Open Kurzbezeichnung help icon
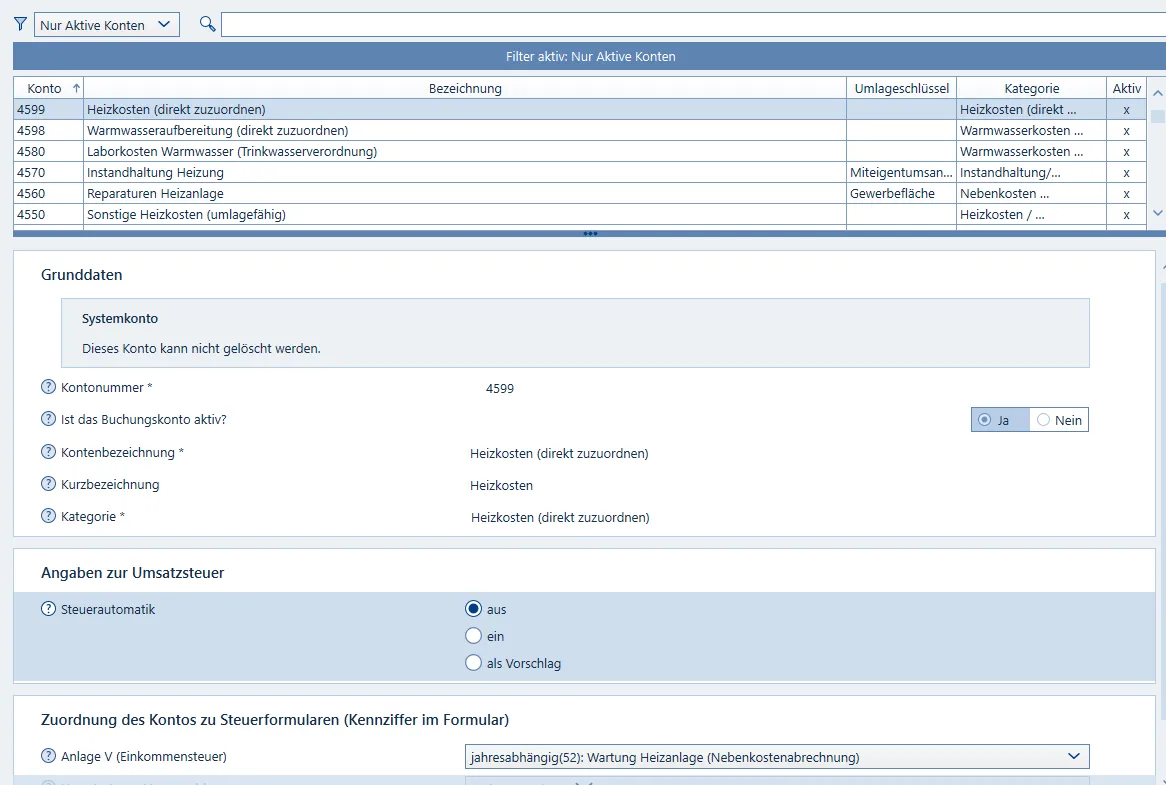This screenshot has width=1166, height=785. [48, 484]
